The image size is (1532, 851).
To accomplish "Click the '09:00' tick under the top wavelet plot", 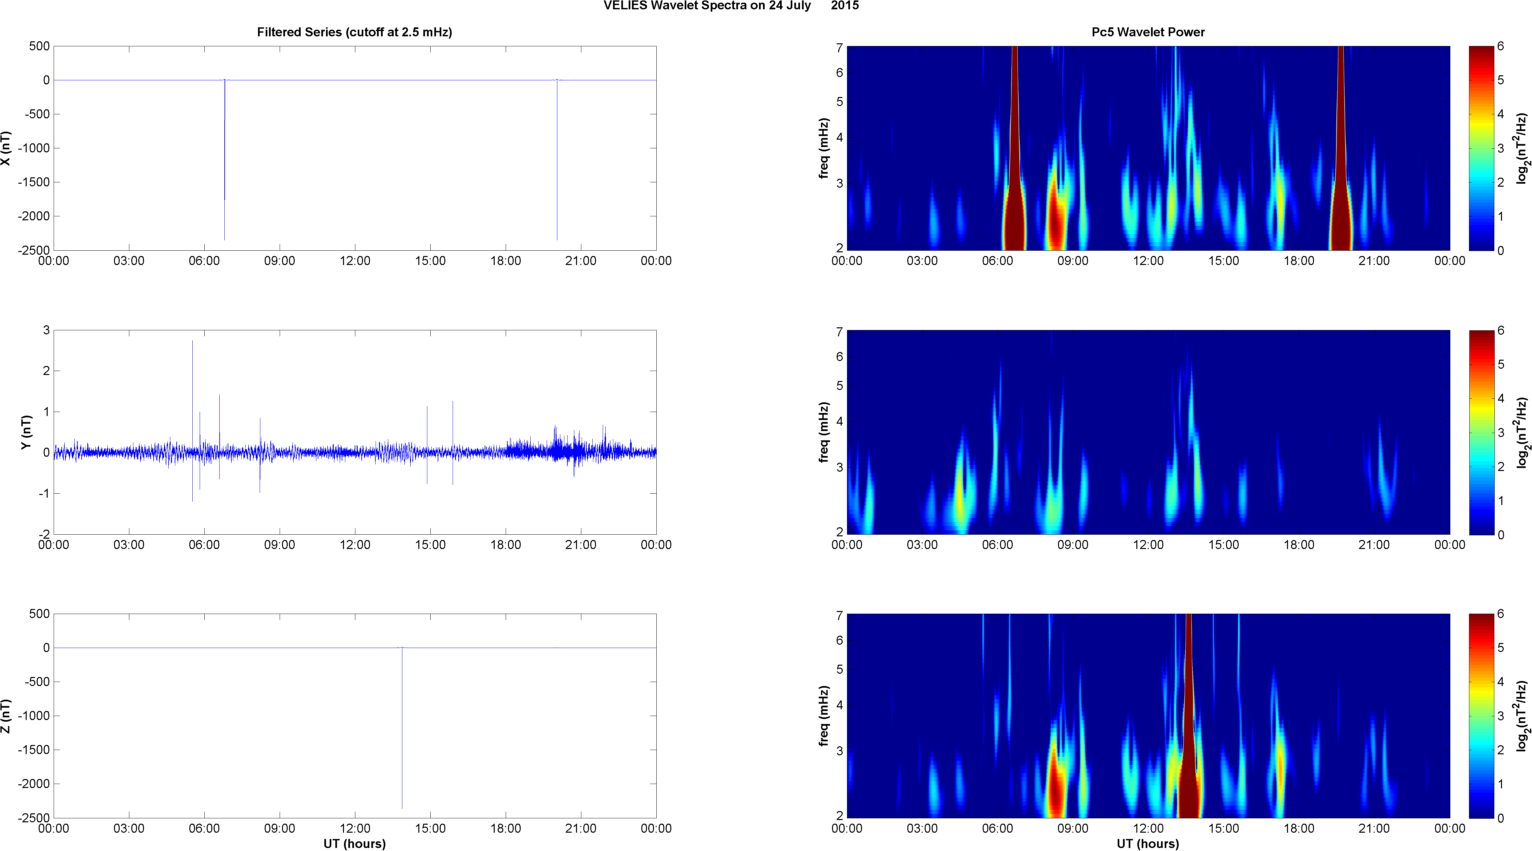I will click(x=1073, y=261).
